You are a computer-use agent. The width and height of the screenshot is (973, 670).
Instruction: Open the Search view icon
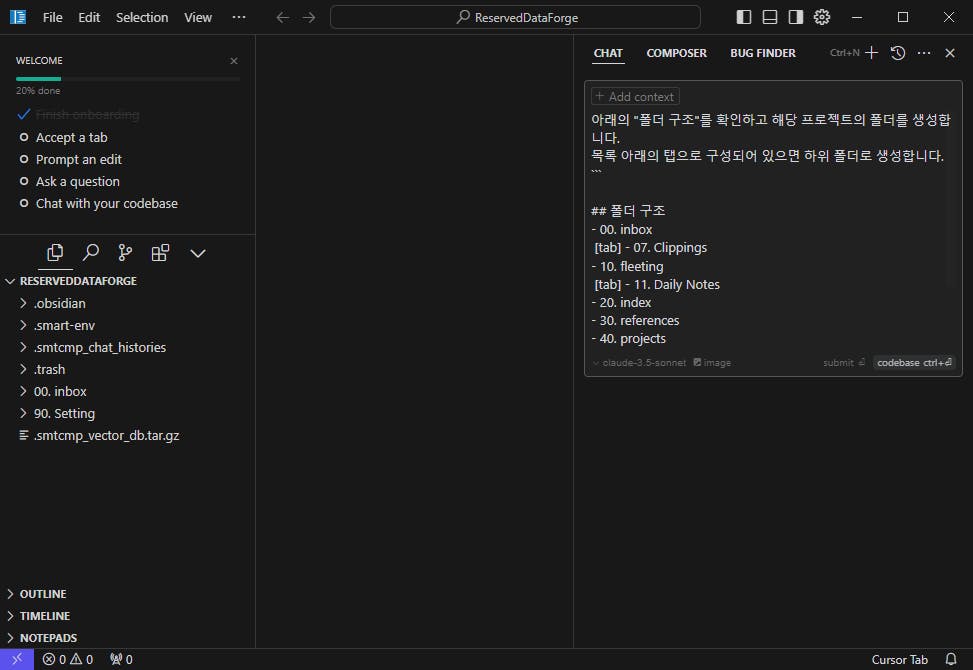click(x=91, y=252)
